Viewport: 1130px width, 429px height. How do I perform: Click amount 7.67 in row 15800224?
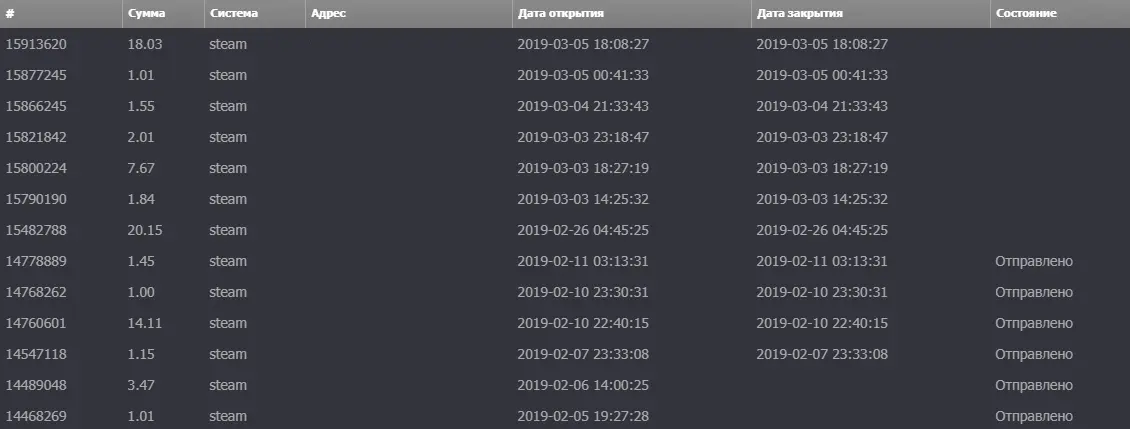click(x=141, y=169)
